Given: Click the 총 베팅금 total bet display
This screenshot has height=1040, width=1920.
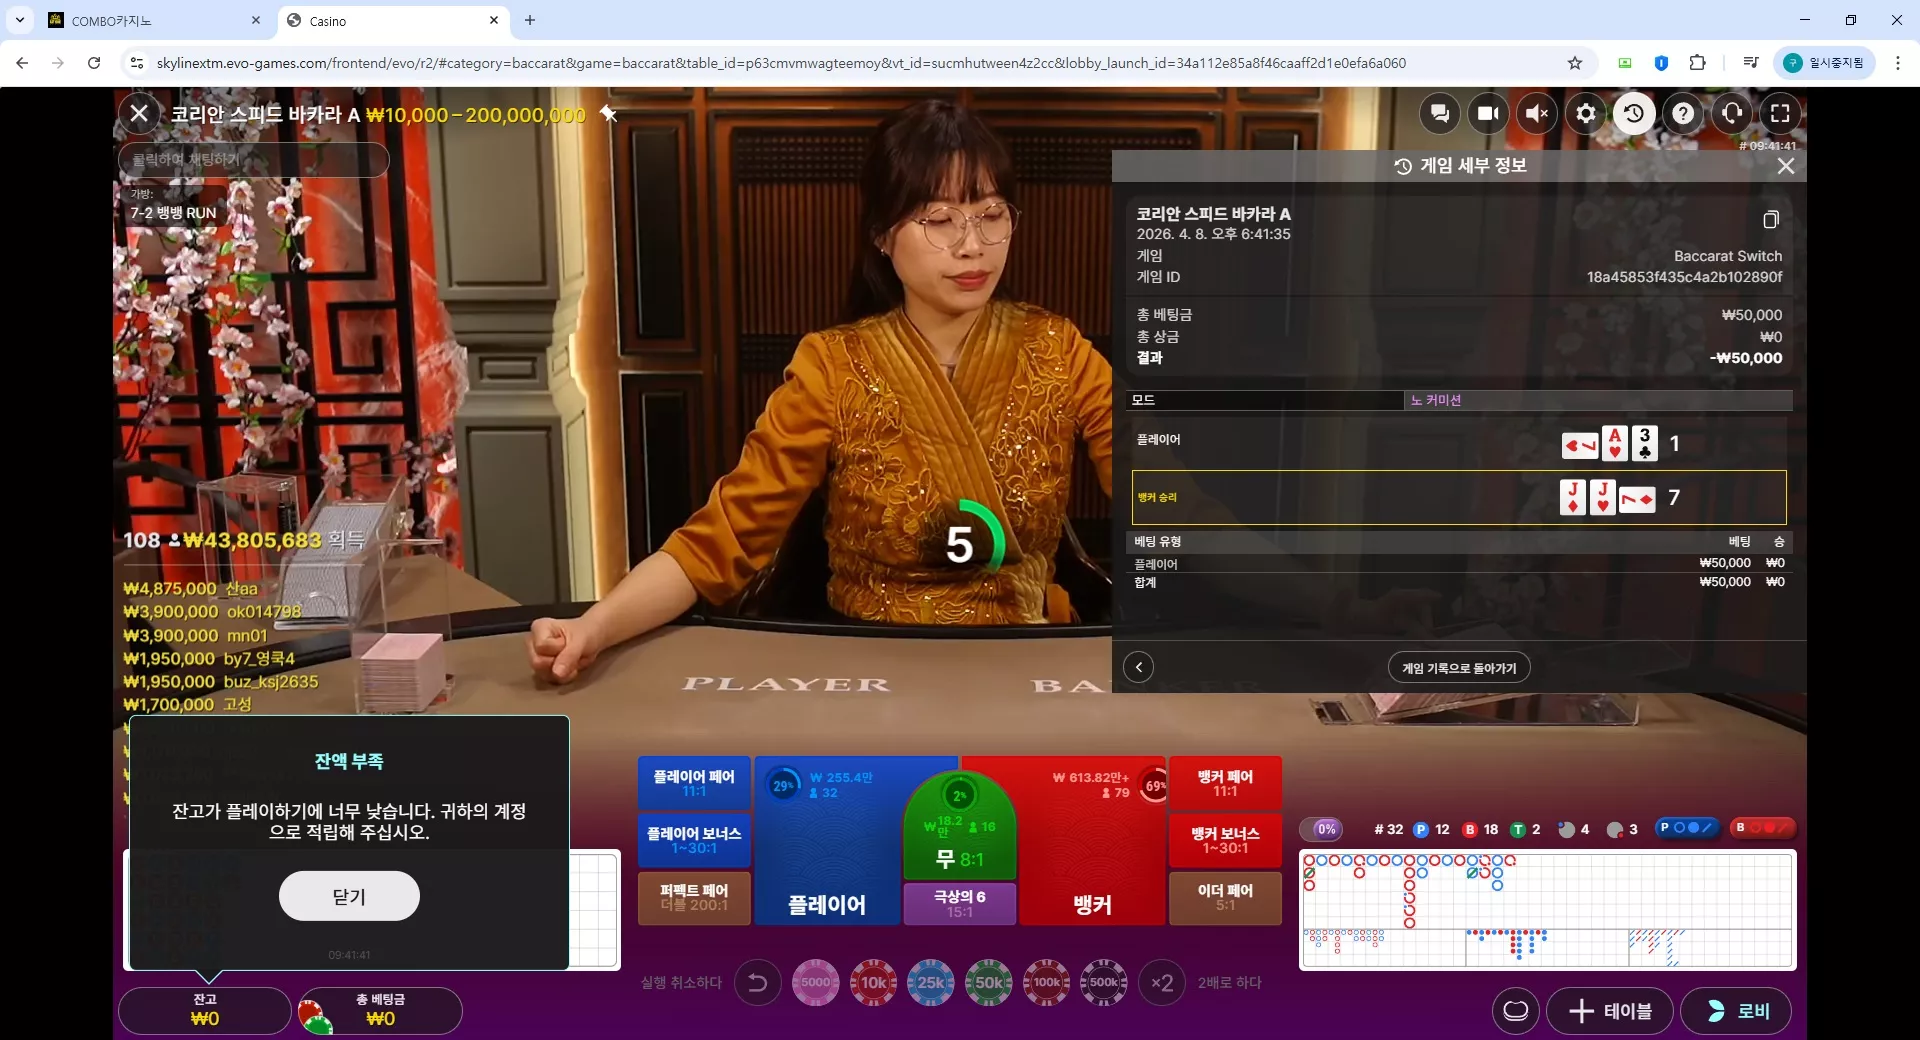Looking at the screenshot, I should (380, 1010).
